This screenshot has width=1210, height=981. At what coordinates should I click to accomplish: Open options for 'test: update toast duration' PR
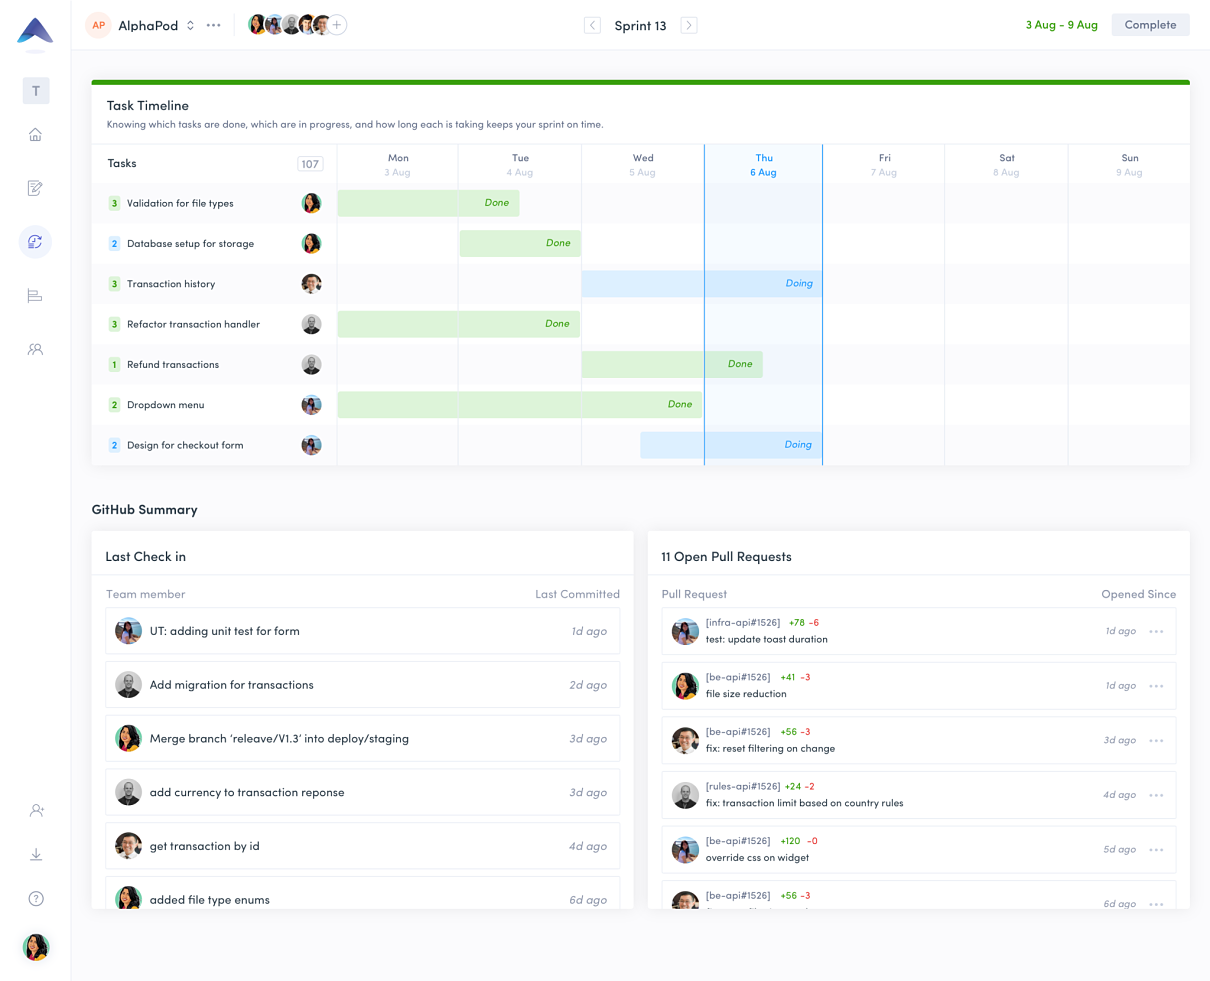point(1156,632)
